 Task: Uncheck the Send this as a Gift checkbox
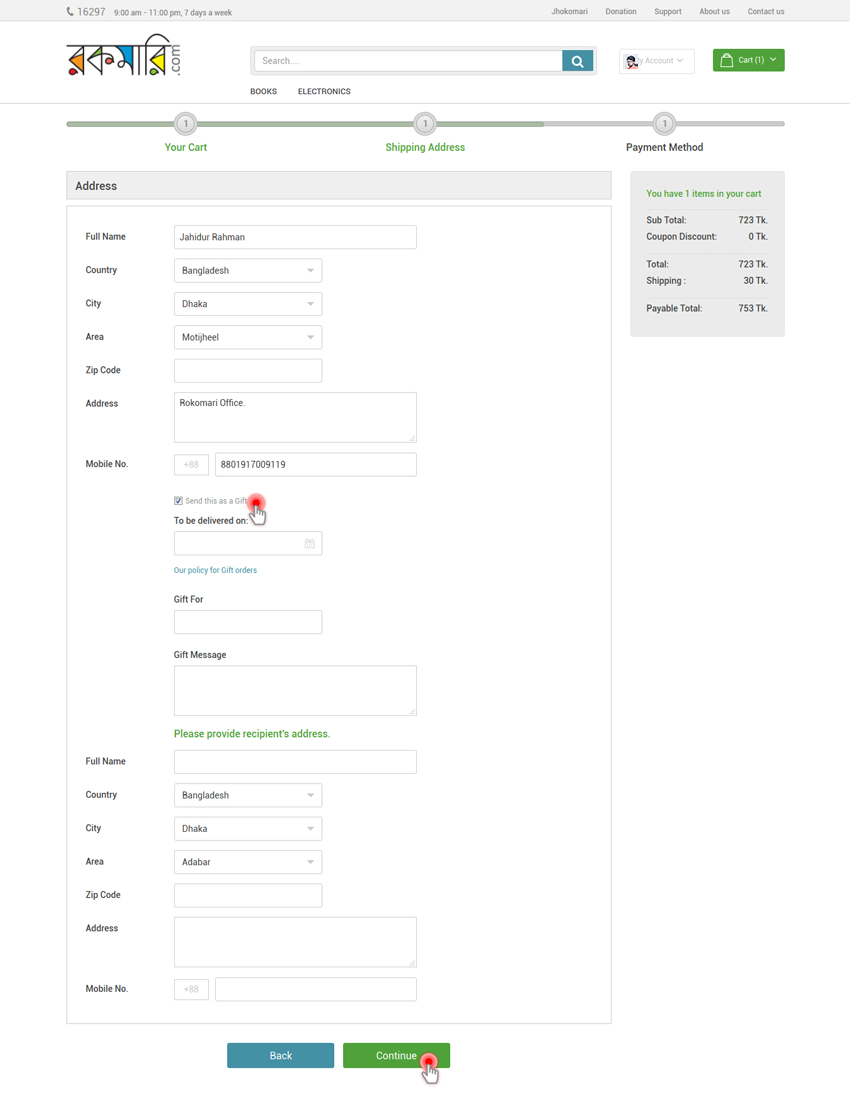[178, 501]
